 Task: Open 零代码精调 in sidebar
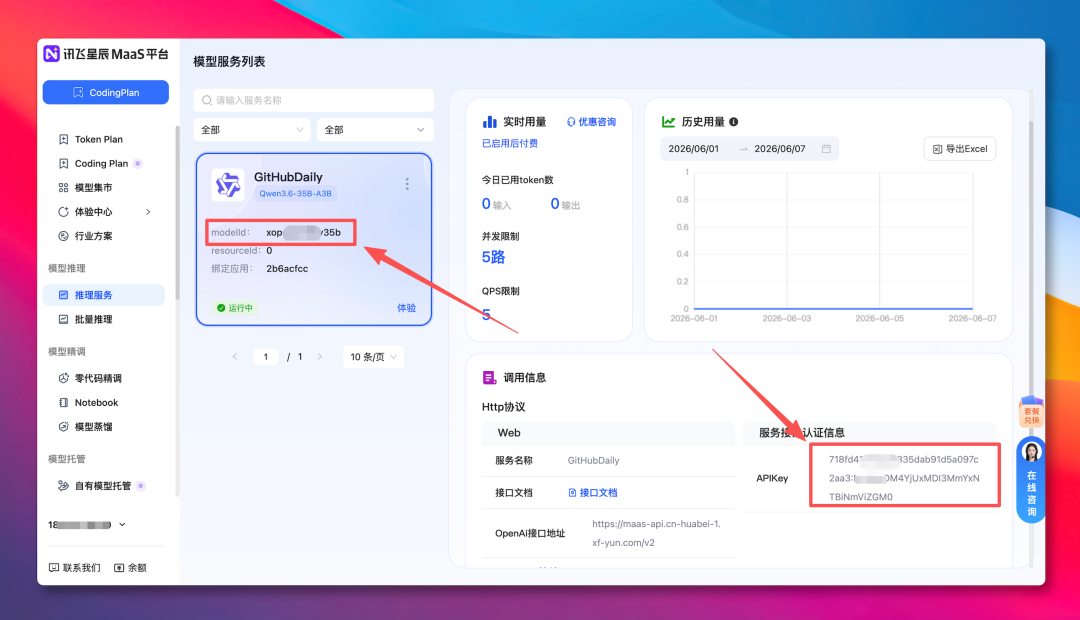(x=98, y=378)
